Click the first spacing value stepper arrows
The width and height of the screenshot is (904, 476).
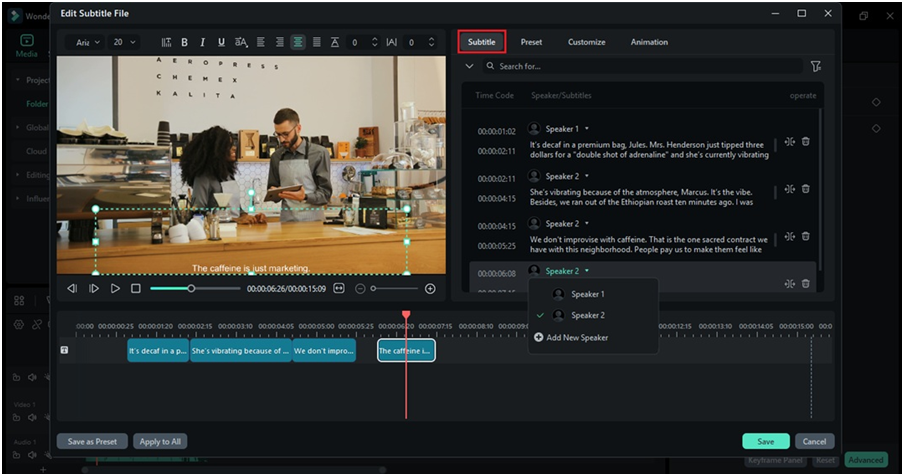point(375,42)
